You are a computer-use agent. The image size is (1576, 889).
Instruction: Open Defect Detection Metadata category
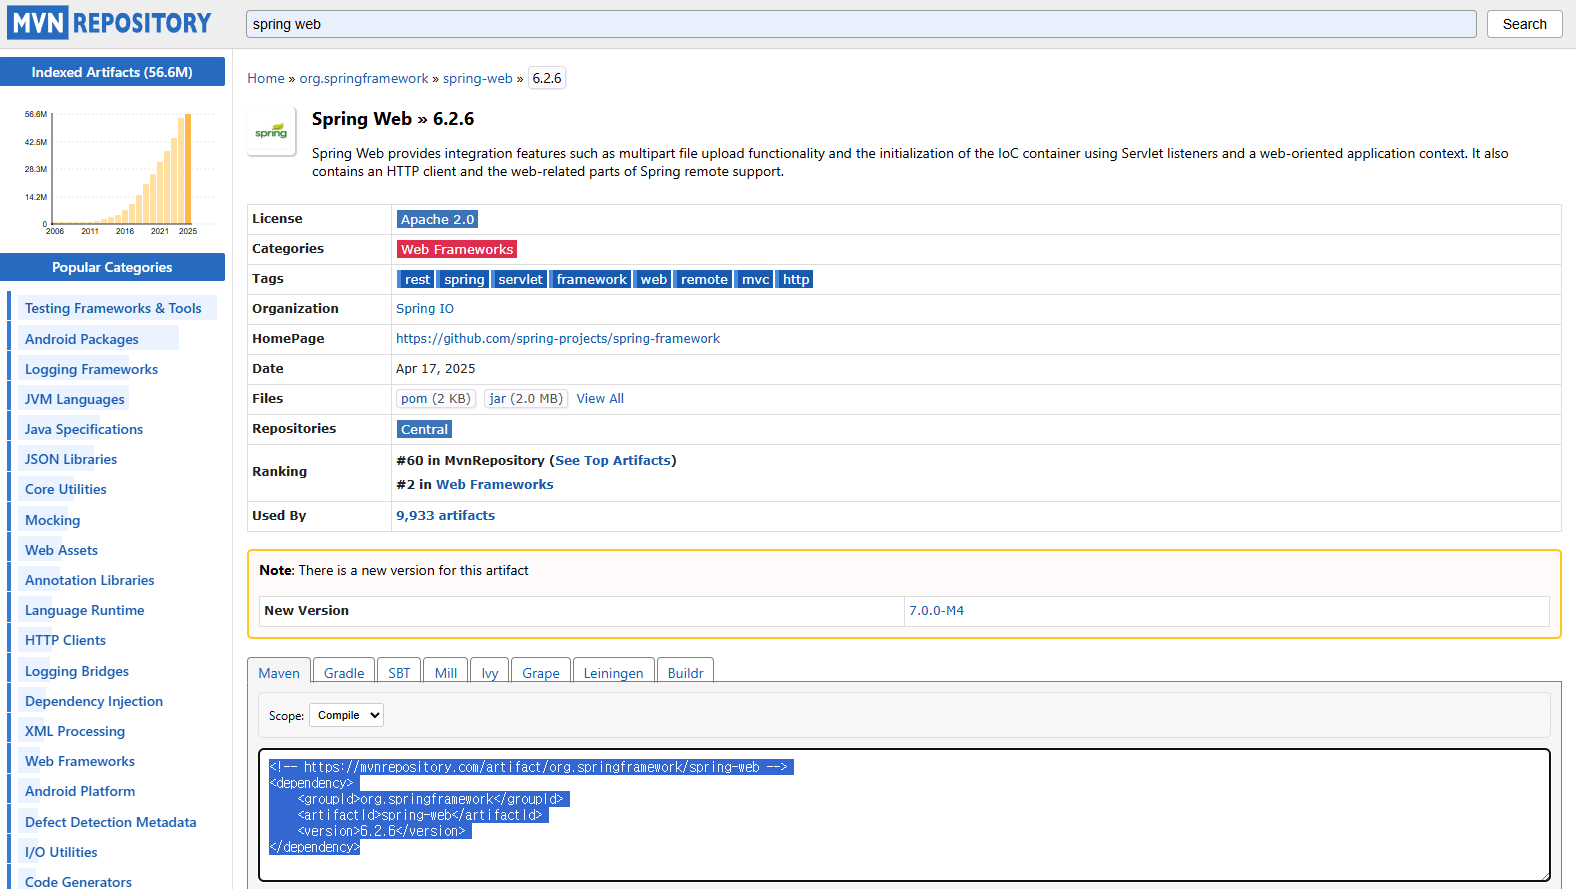click(111, 822)
